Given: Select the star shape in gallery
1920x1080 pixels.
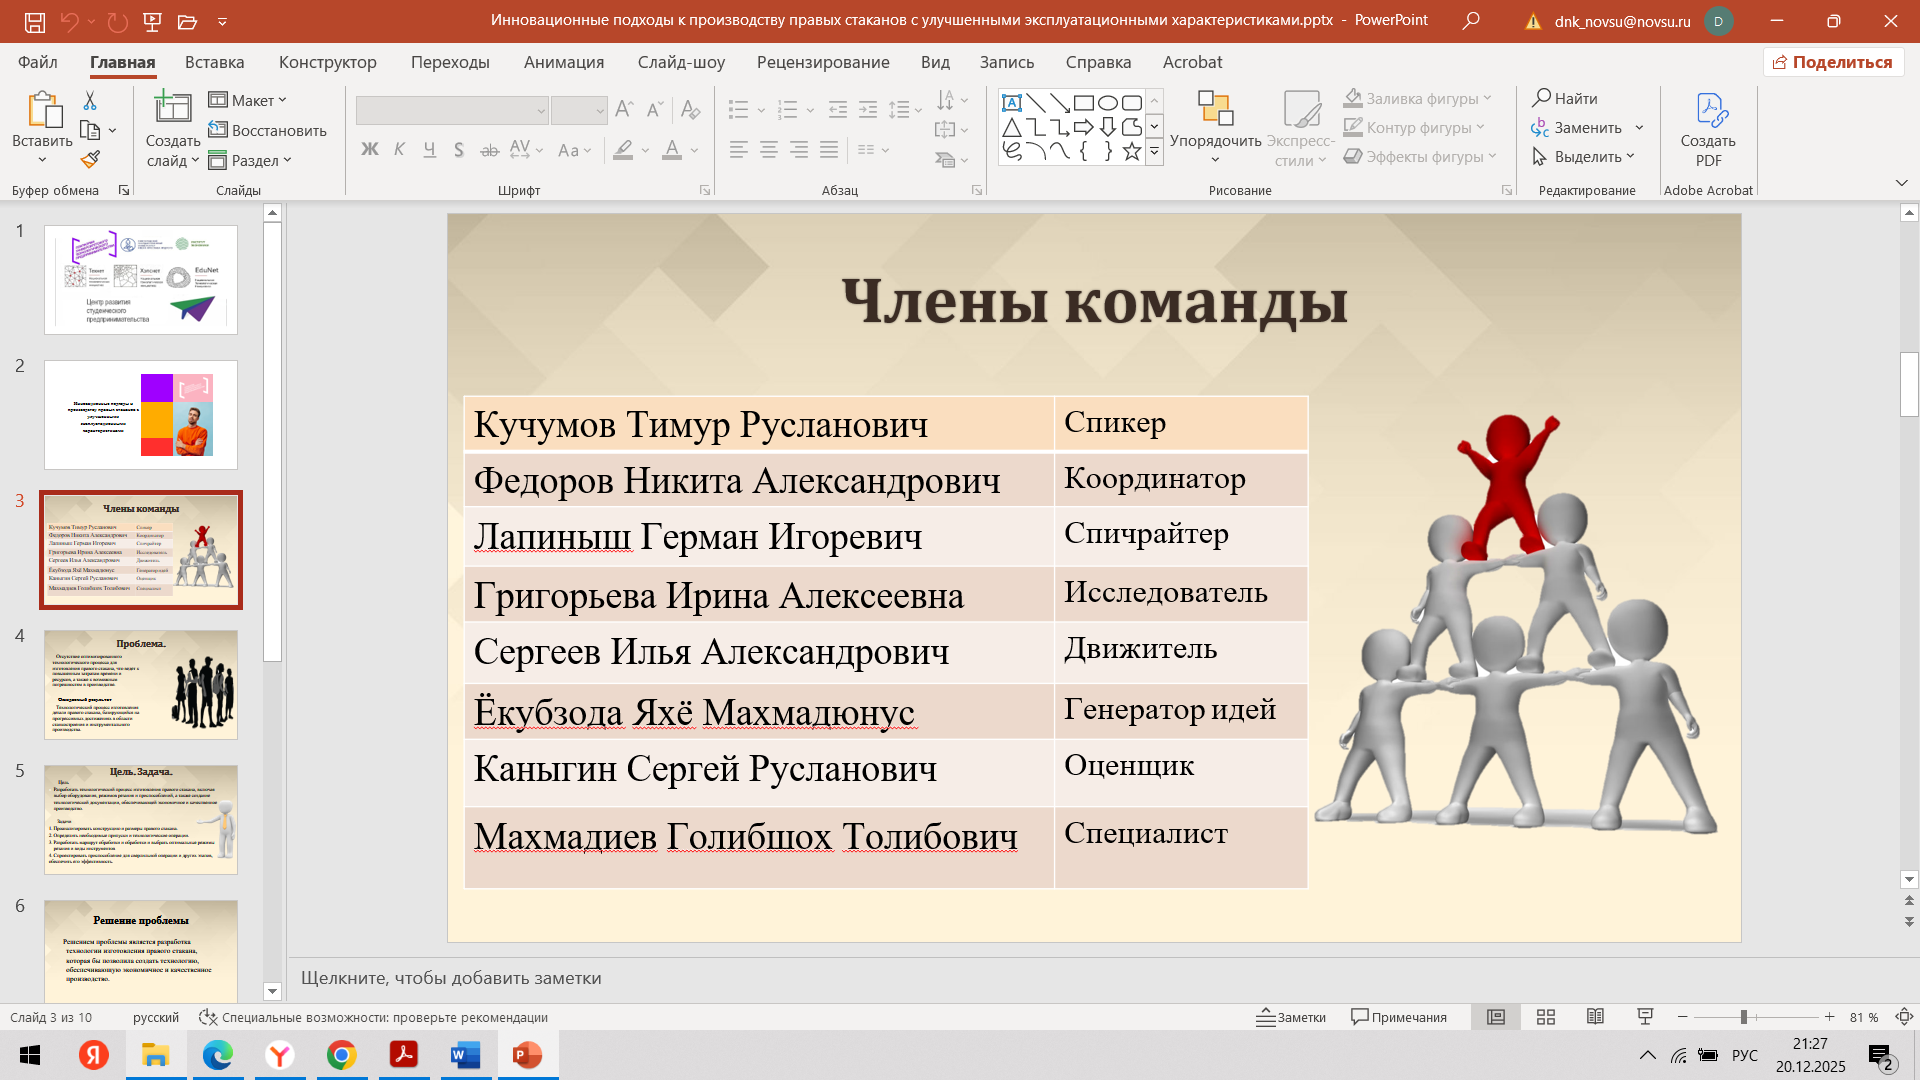Looking at the screenshot, I should pos(1131,152).
